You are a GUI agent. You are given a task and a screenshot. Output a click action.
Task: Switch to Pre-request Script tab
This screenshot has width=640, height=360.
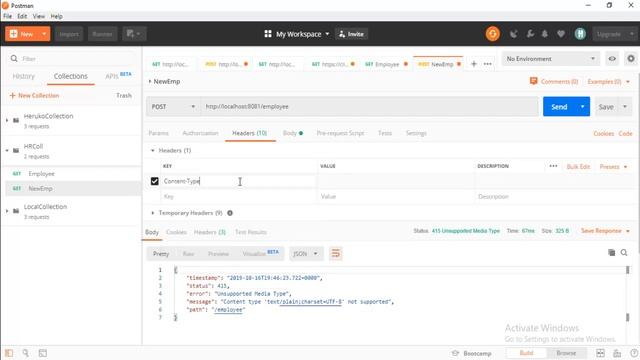tap(340, 133)
